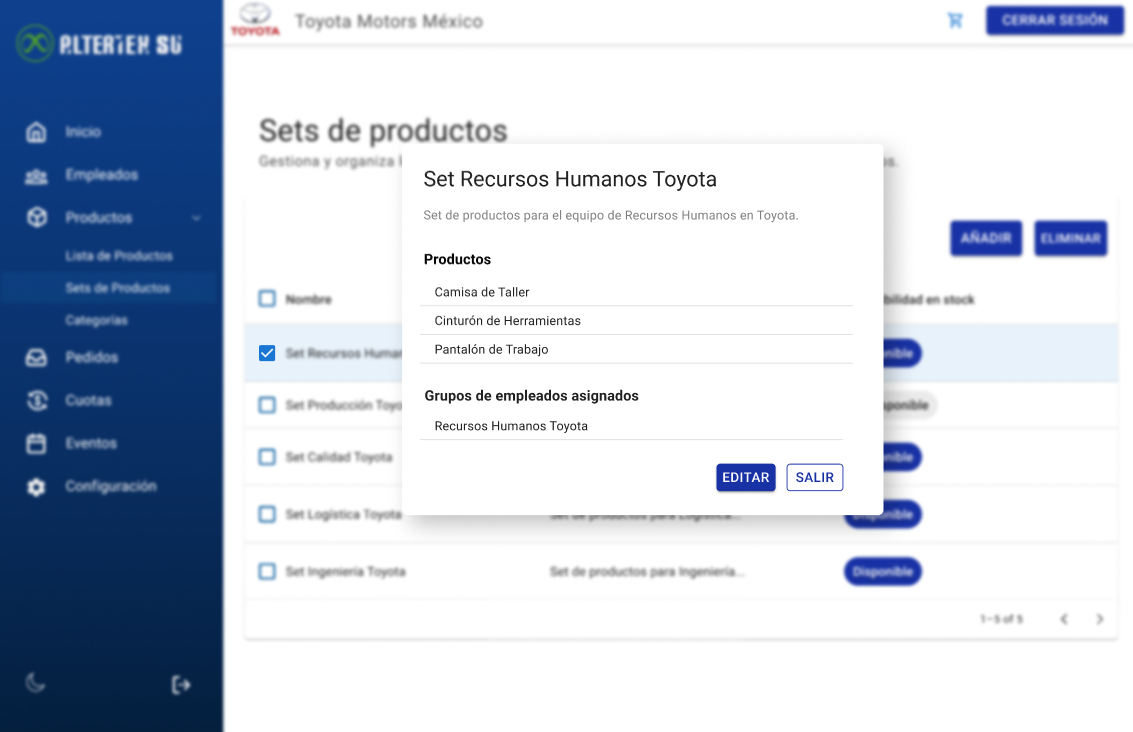Click the Set Ingeniería Toyota row name
Image resolution: width=1133 pixels, height=732 pixels.
pos(345,572)
